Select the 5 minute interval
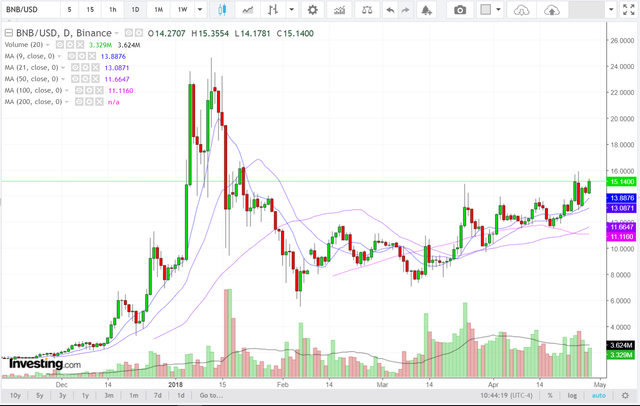Viewport: 640px width, 406px height. [x=69, y=10]
